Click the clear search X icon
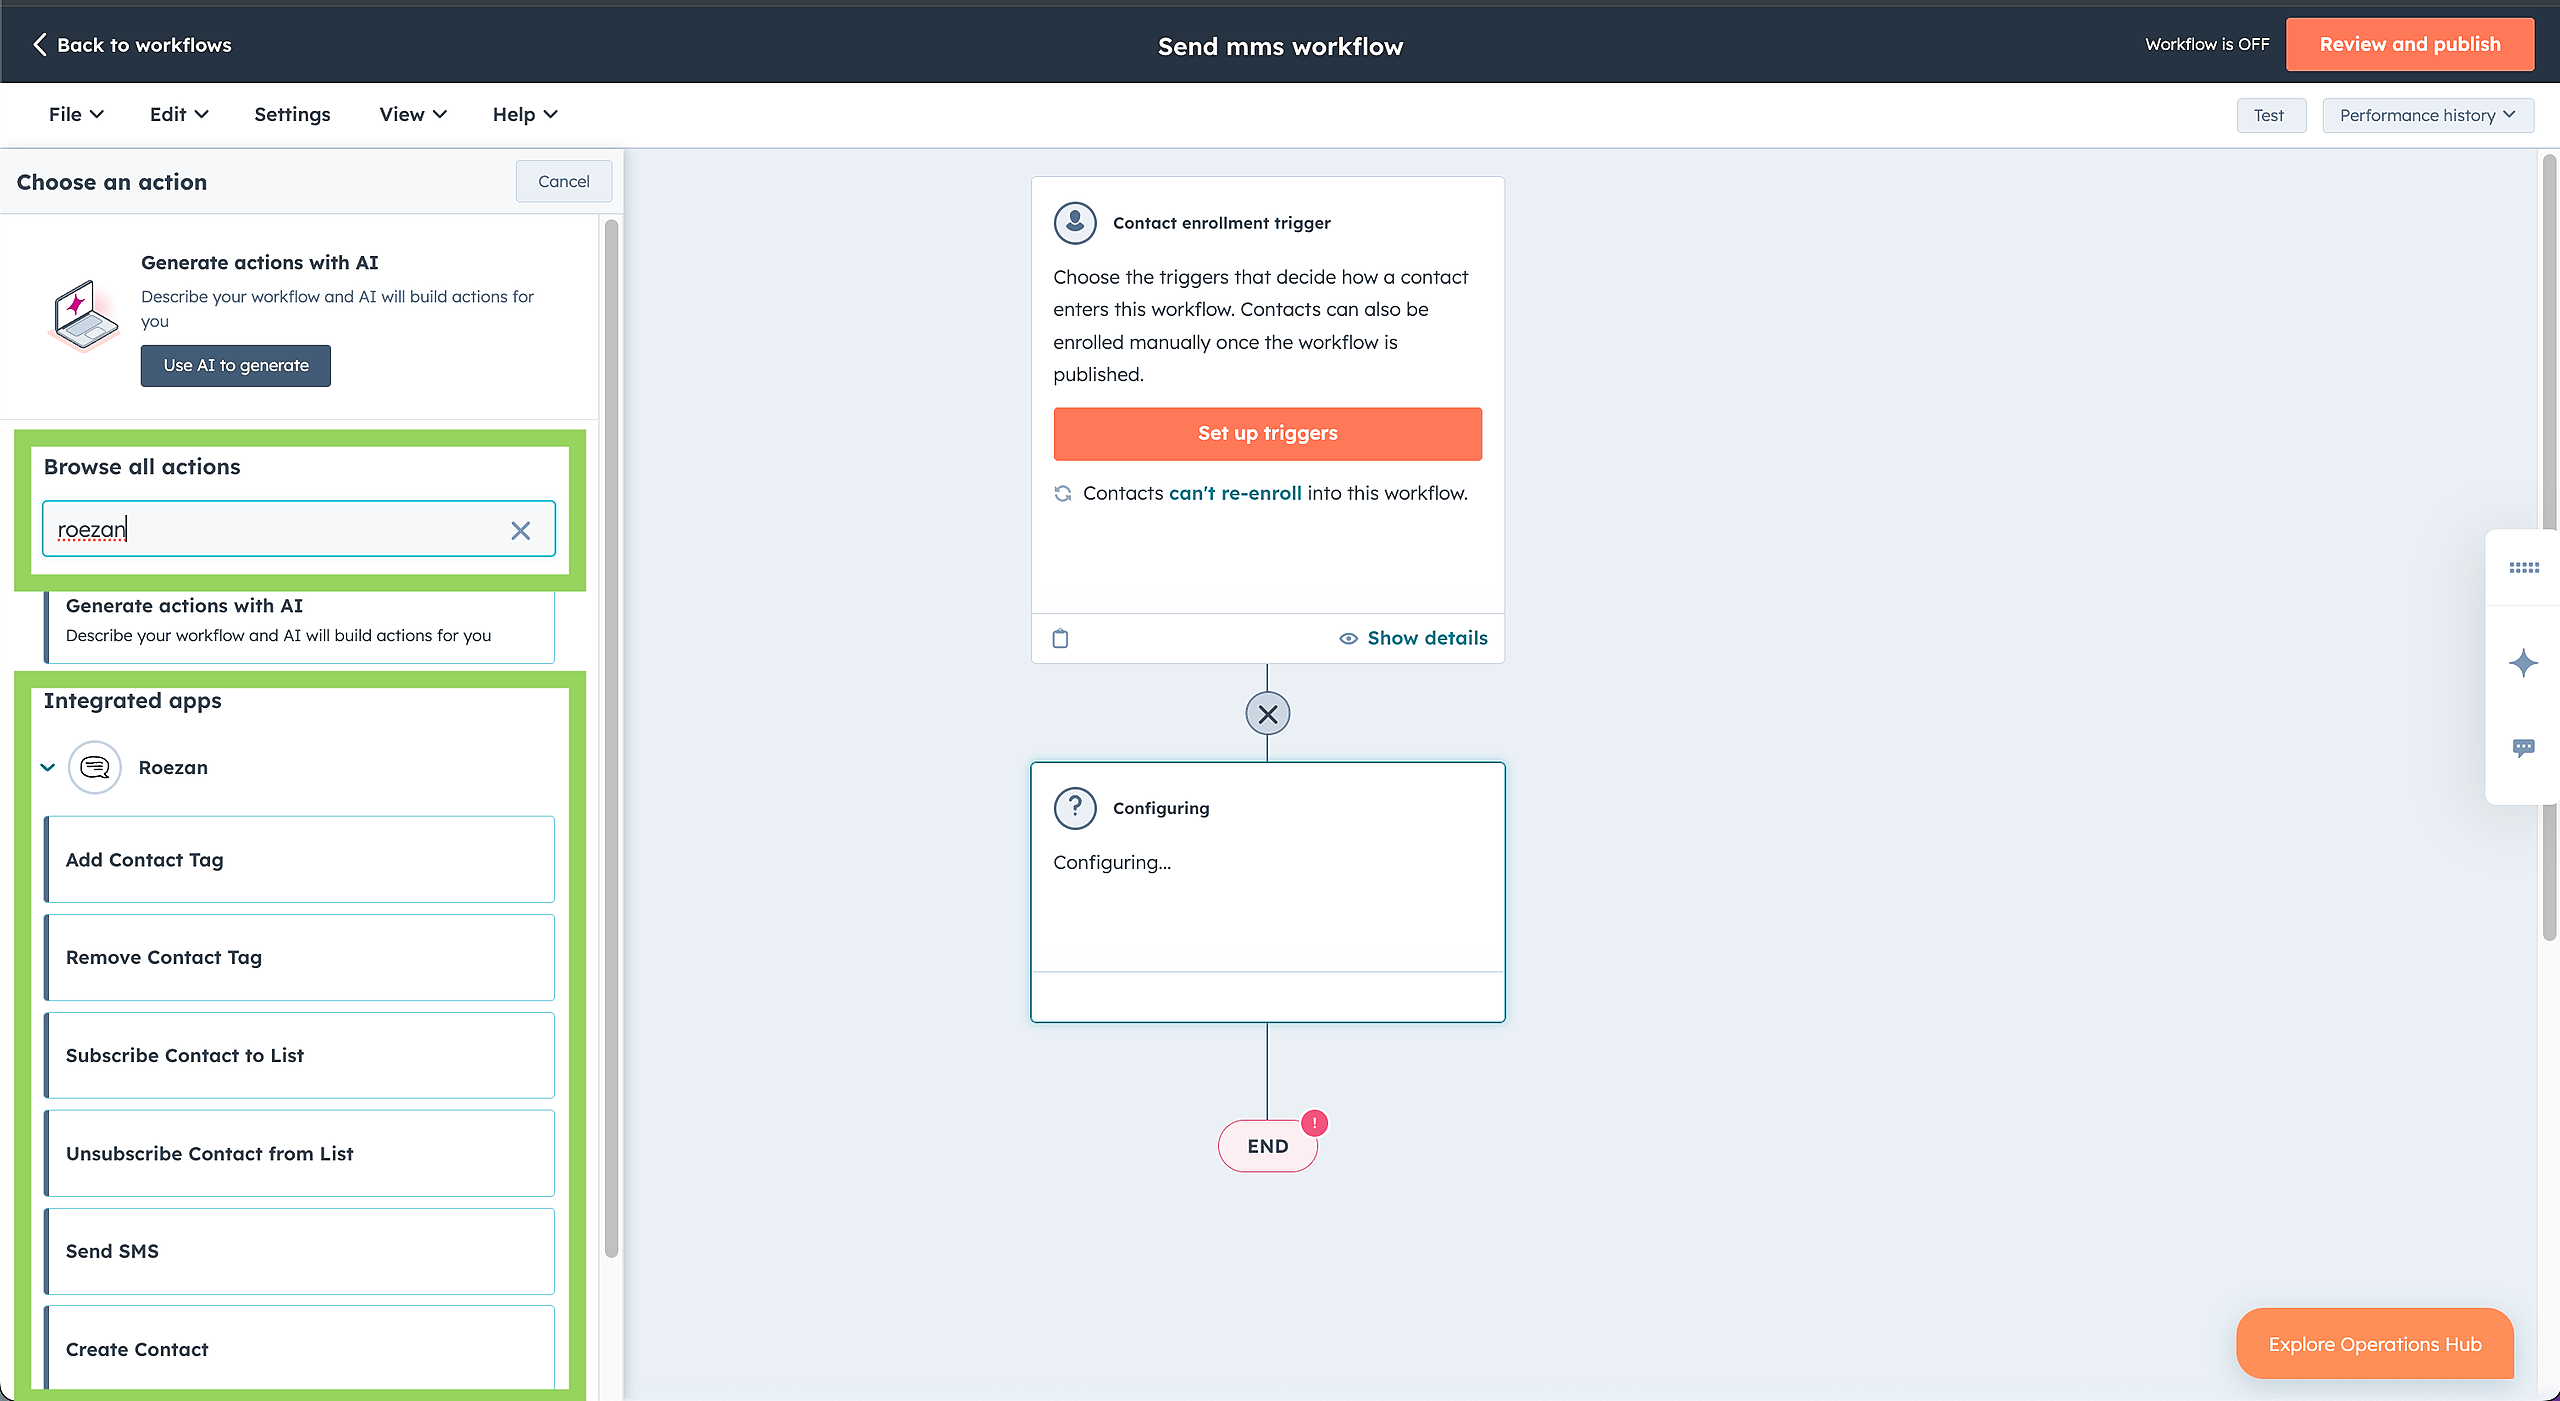Image resolution: width=2560 pixels, height=1401 pixels. [520, 530]
